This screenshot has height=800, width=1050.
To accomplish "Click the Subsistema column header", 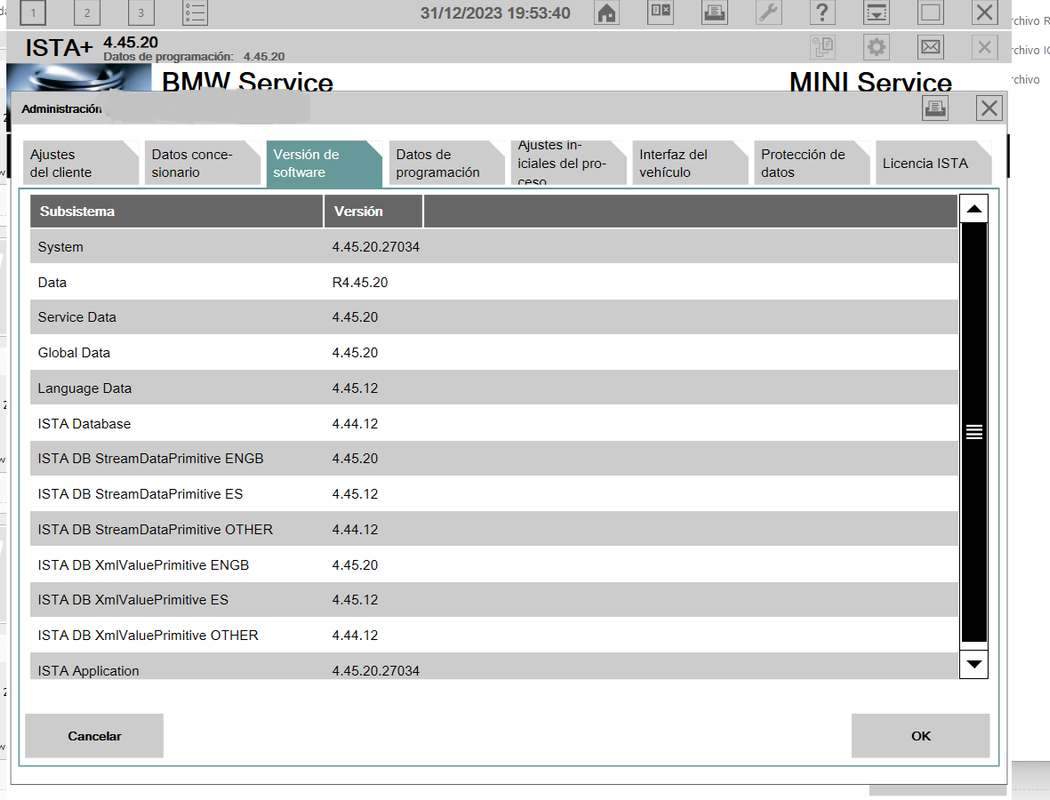I will [x=176, y=212].
